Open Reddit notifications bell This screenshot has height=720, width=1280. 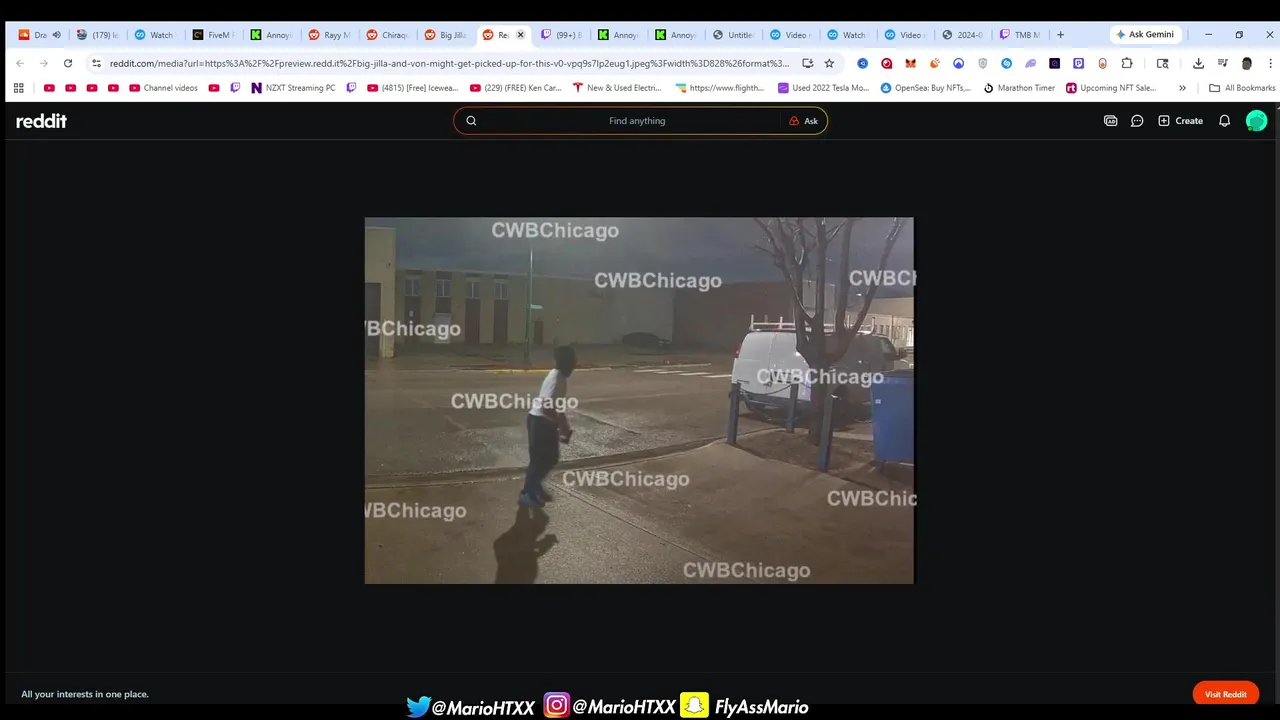coord(1224,121)
